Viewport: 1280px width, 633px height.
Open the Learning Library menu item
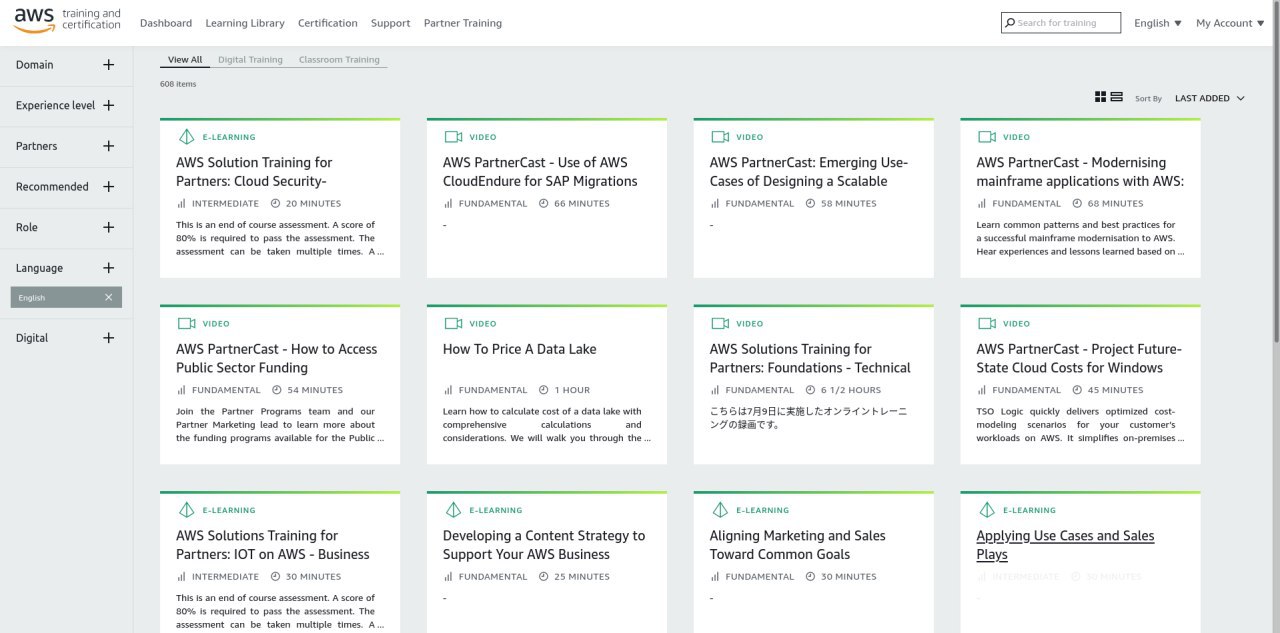(245, 23)
